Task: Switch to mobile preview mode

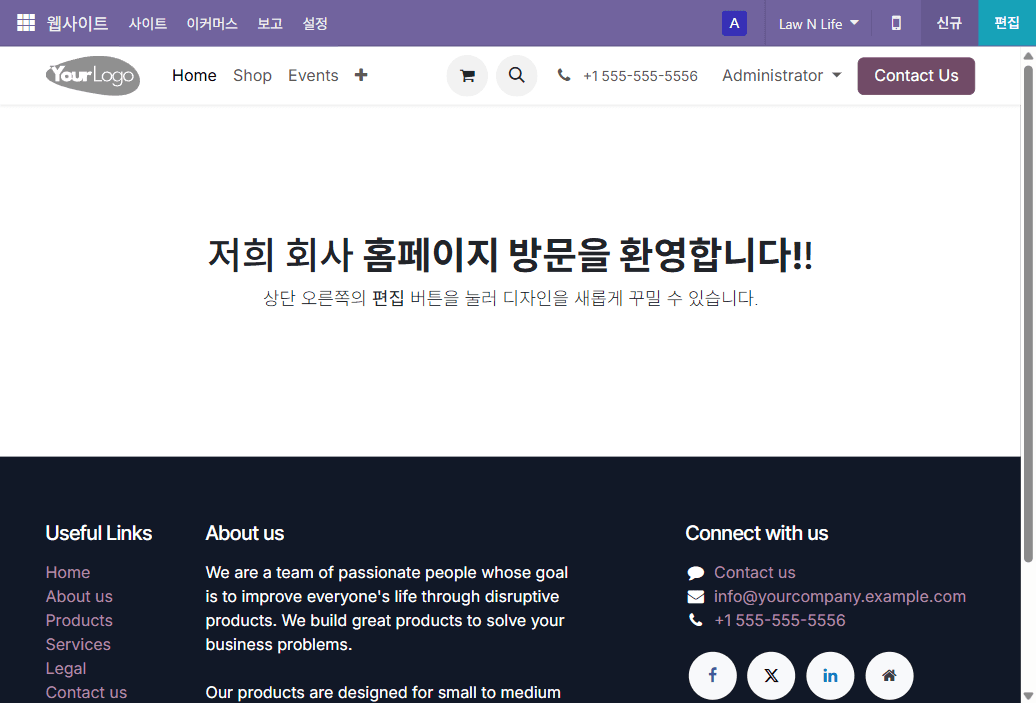Action: point(896,23)
